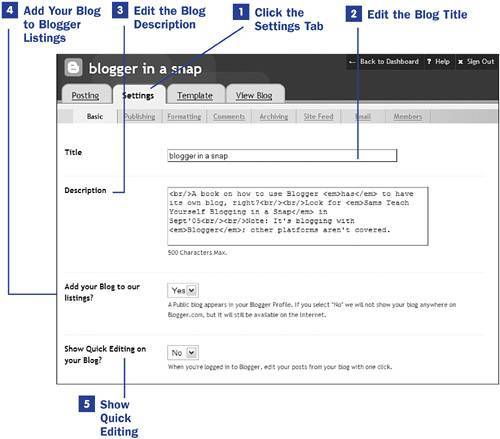
Task: Go to Formatting settings
Action: click(184, 116)
